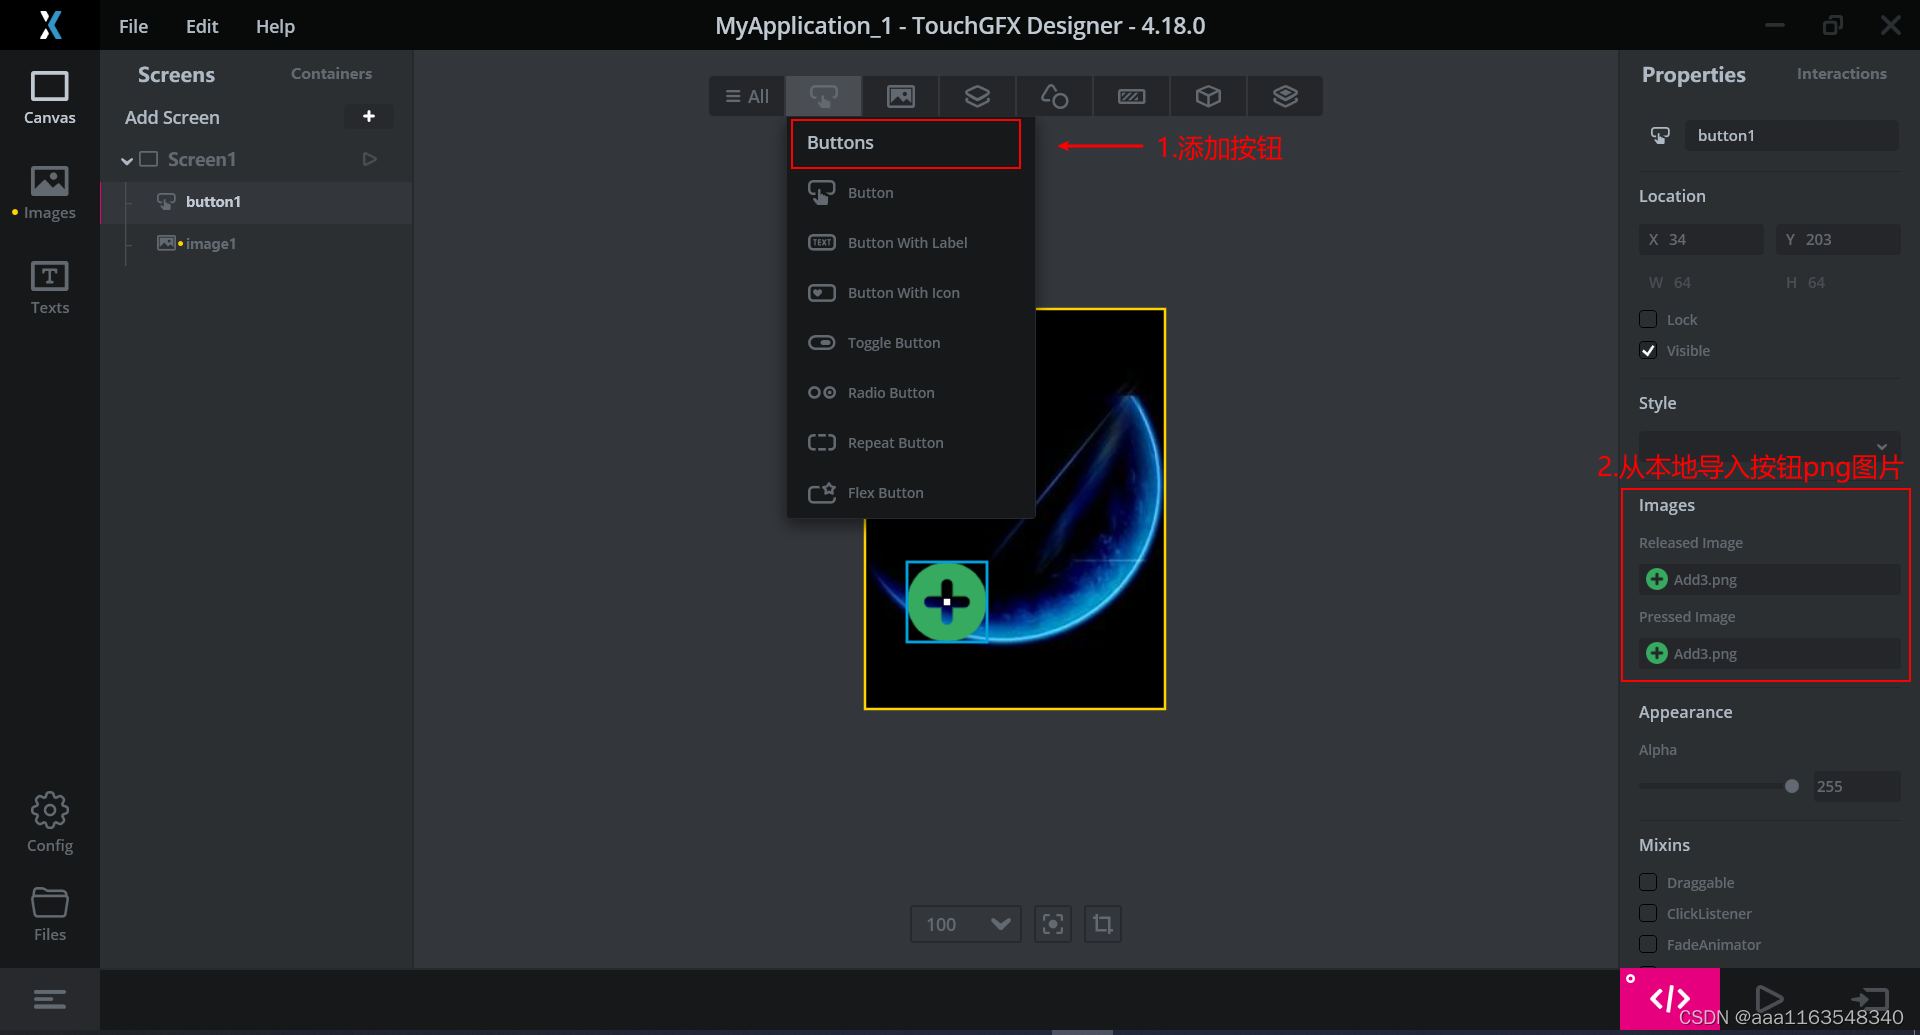Choose Repeat Button widget
Screen dimensions: 1920x1035
point(910,442)
